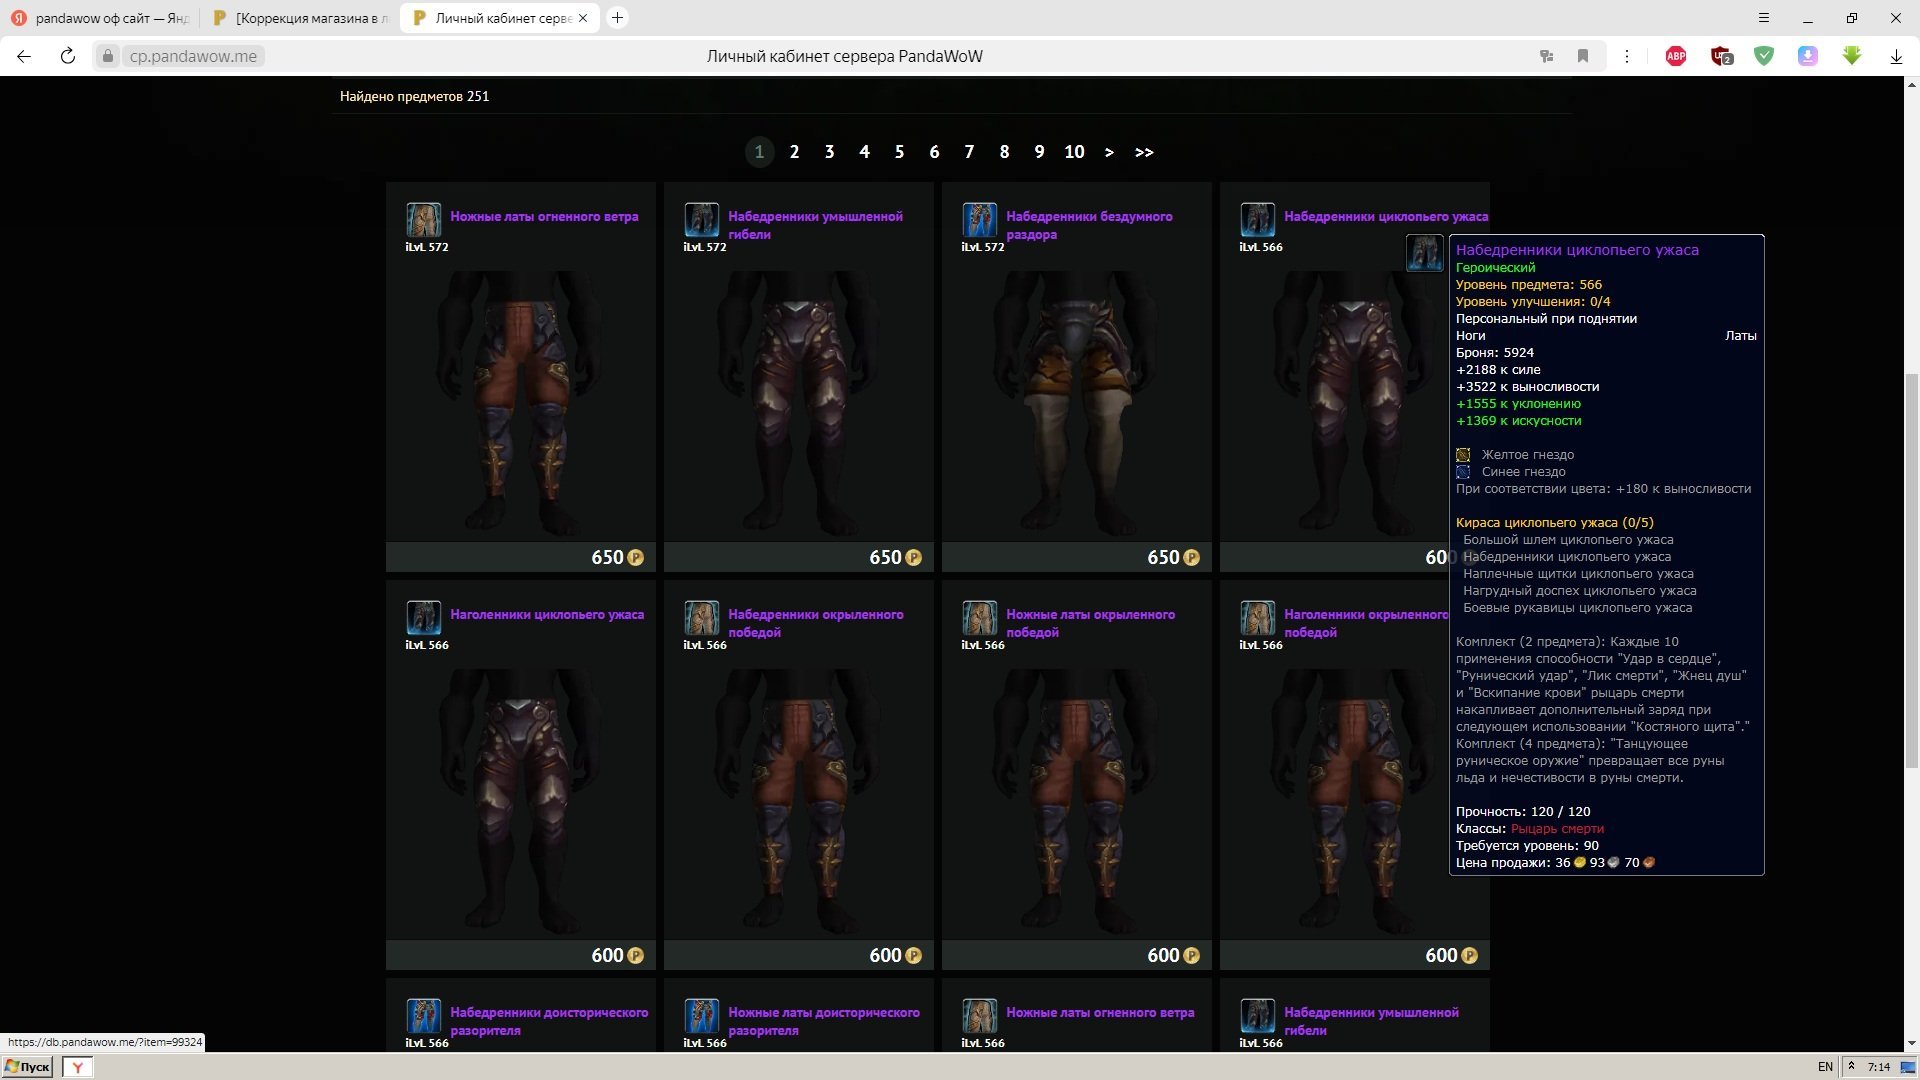Click icon of Набедренники доисторического разорителя
1920x1080 pixels.
pyautogui.click(x=424, y=1016)
